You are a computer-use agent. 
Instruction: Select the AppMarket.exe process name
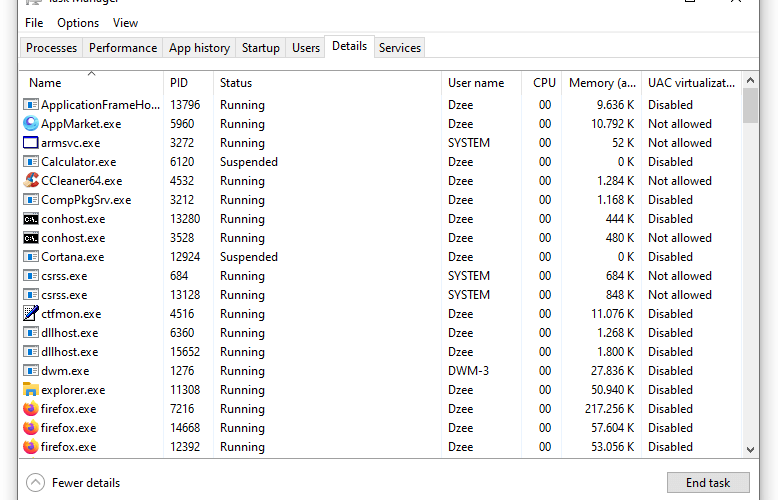tap(81, 123)
